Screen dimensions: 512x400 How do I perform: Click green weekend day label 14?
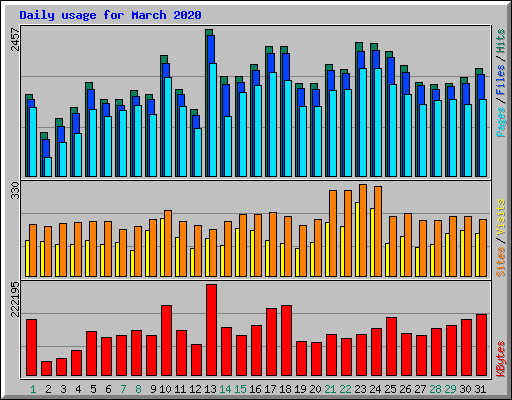point(225,389)
